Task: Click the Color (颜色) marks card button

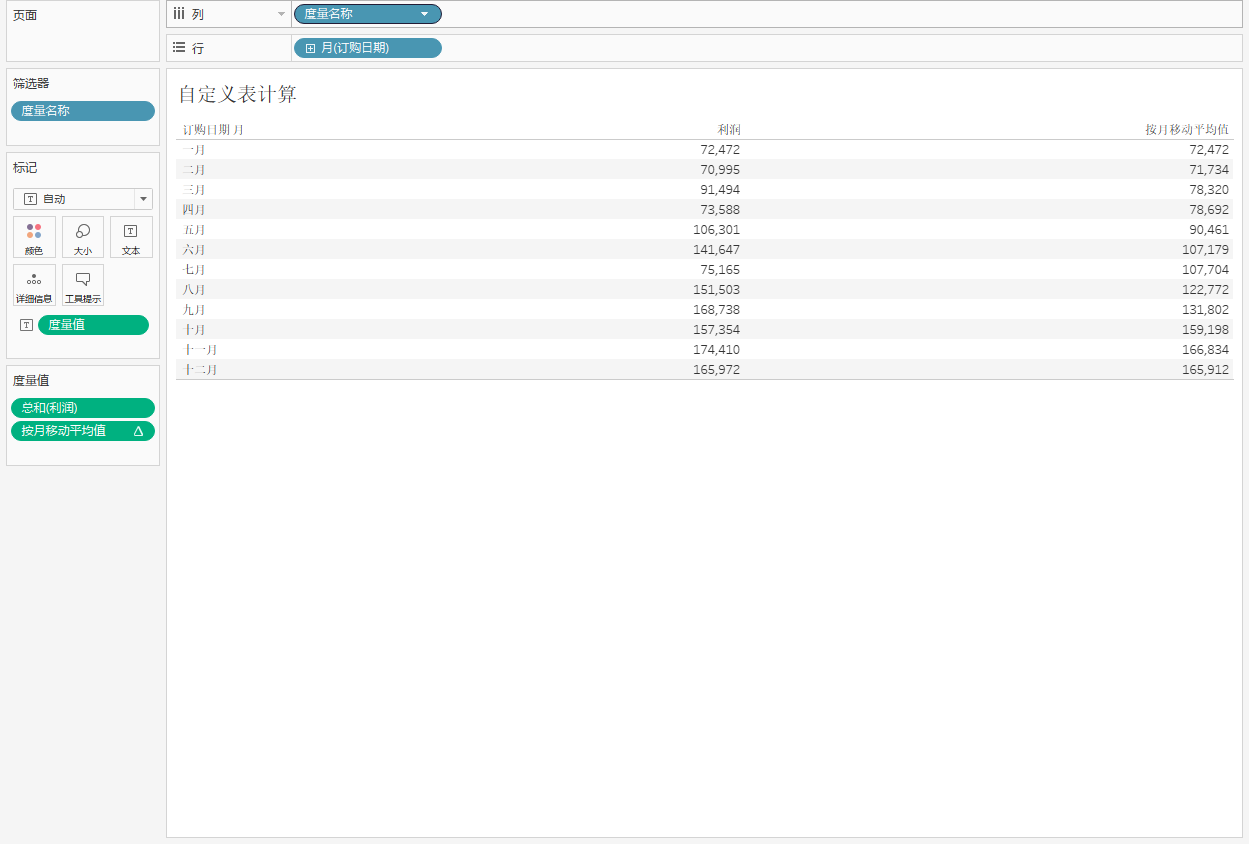Action: (x=34, y=237)
